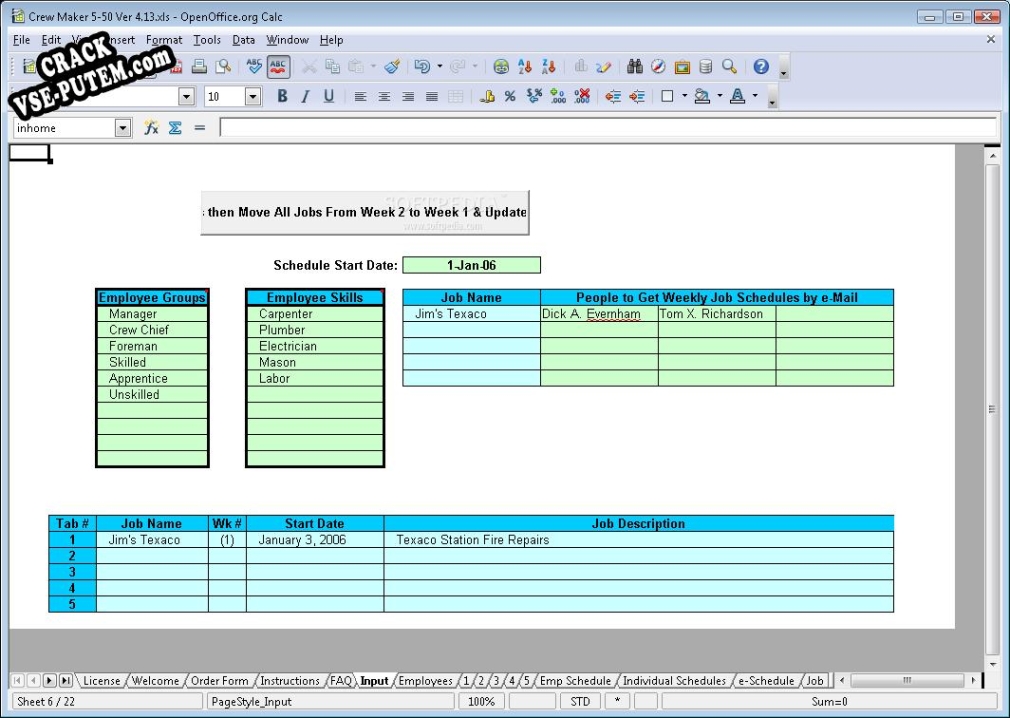Open the Data menu
Viewport: 1010px width, 718px height.
[243, 40]
